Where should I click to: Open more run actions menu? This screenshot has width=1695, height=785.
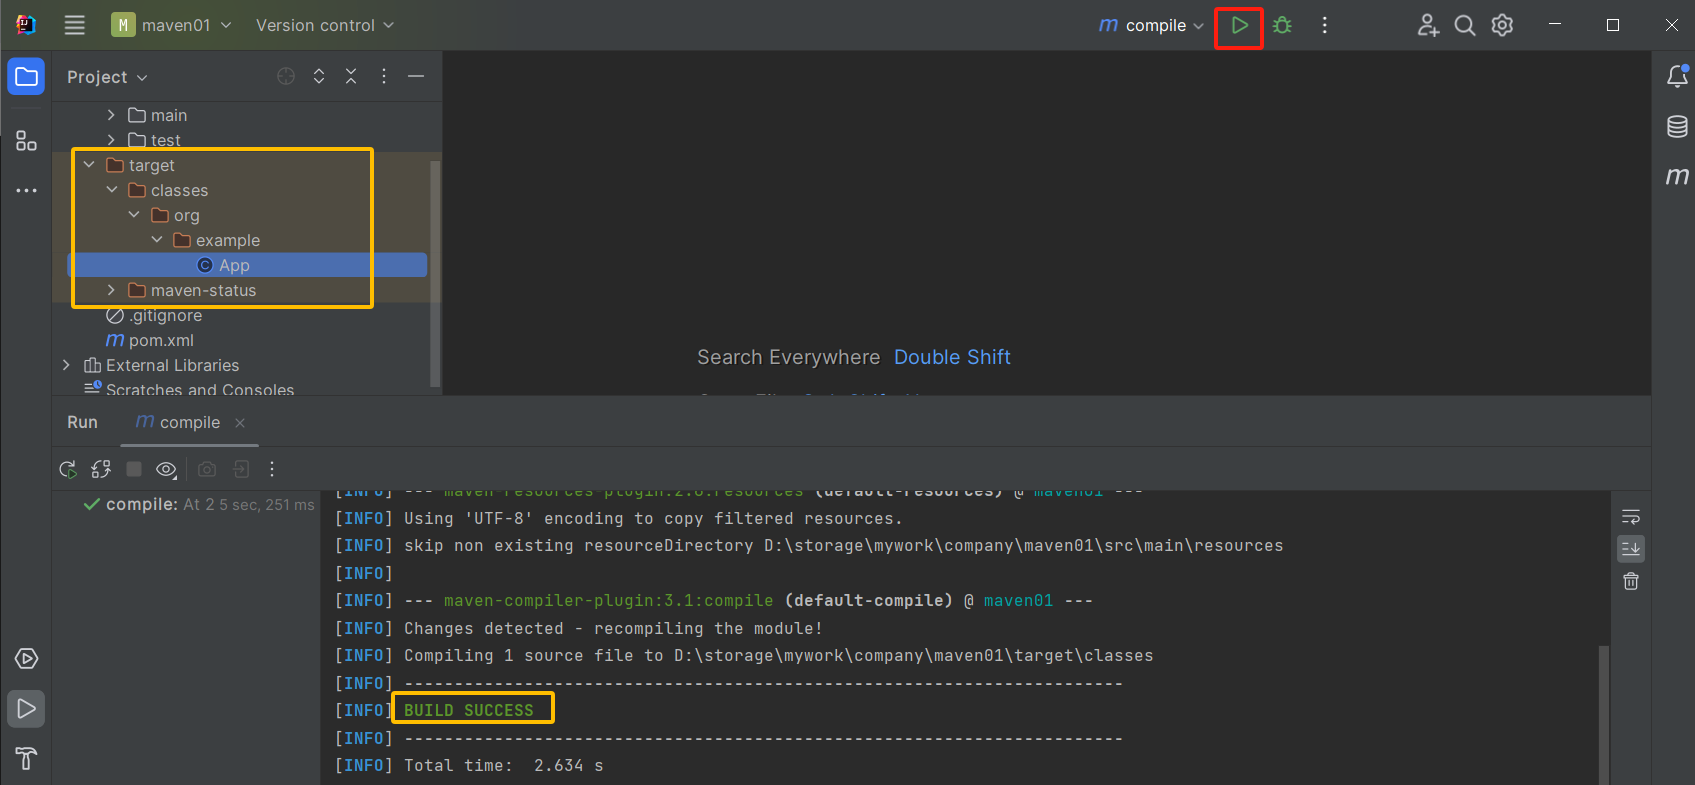click(x=1325, y=25)
